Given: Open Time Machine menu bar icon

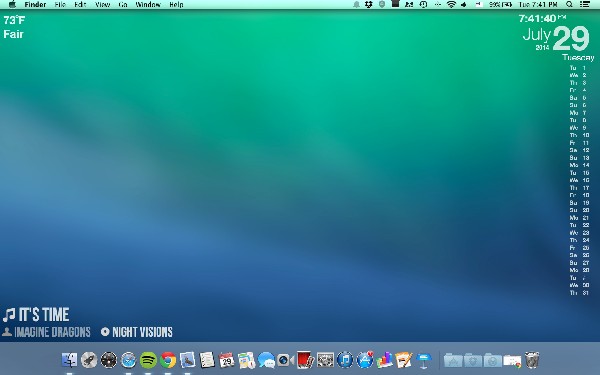Looking at the screenshot, I should [x=423, y=5].
